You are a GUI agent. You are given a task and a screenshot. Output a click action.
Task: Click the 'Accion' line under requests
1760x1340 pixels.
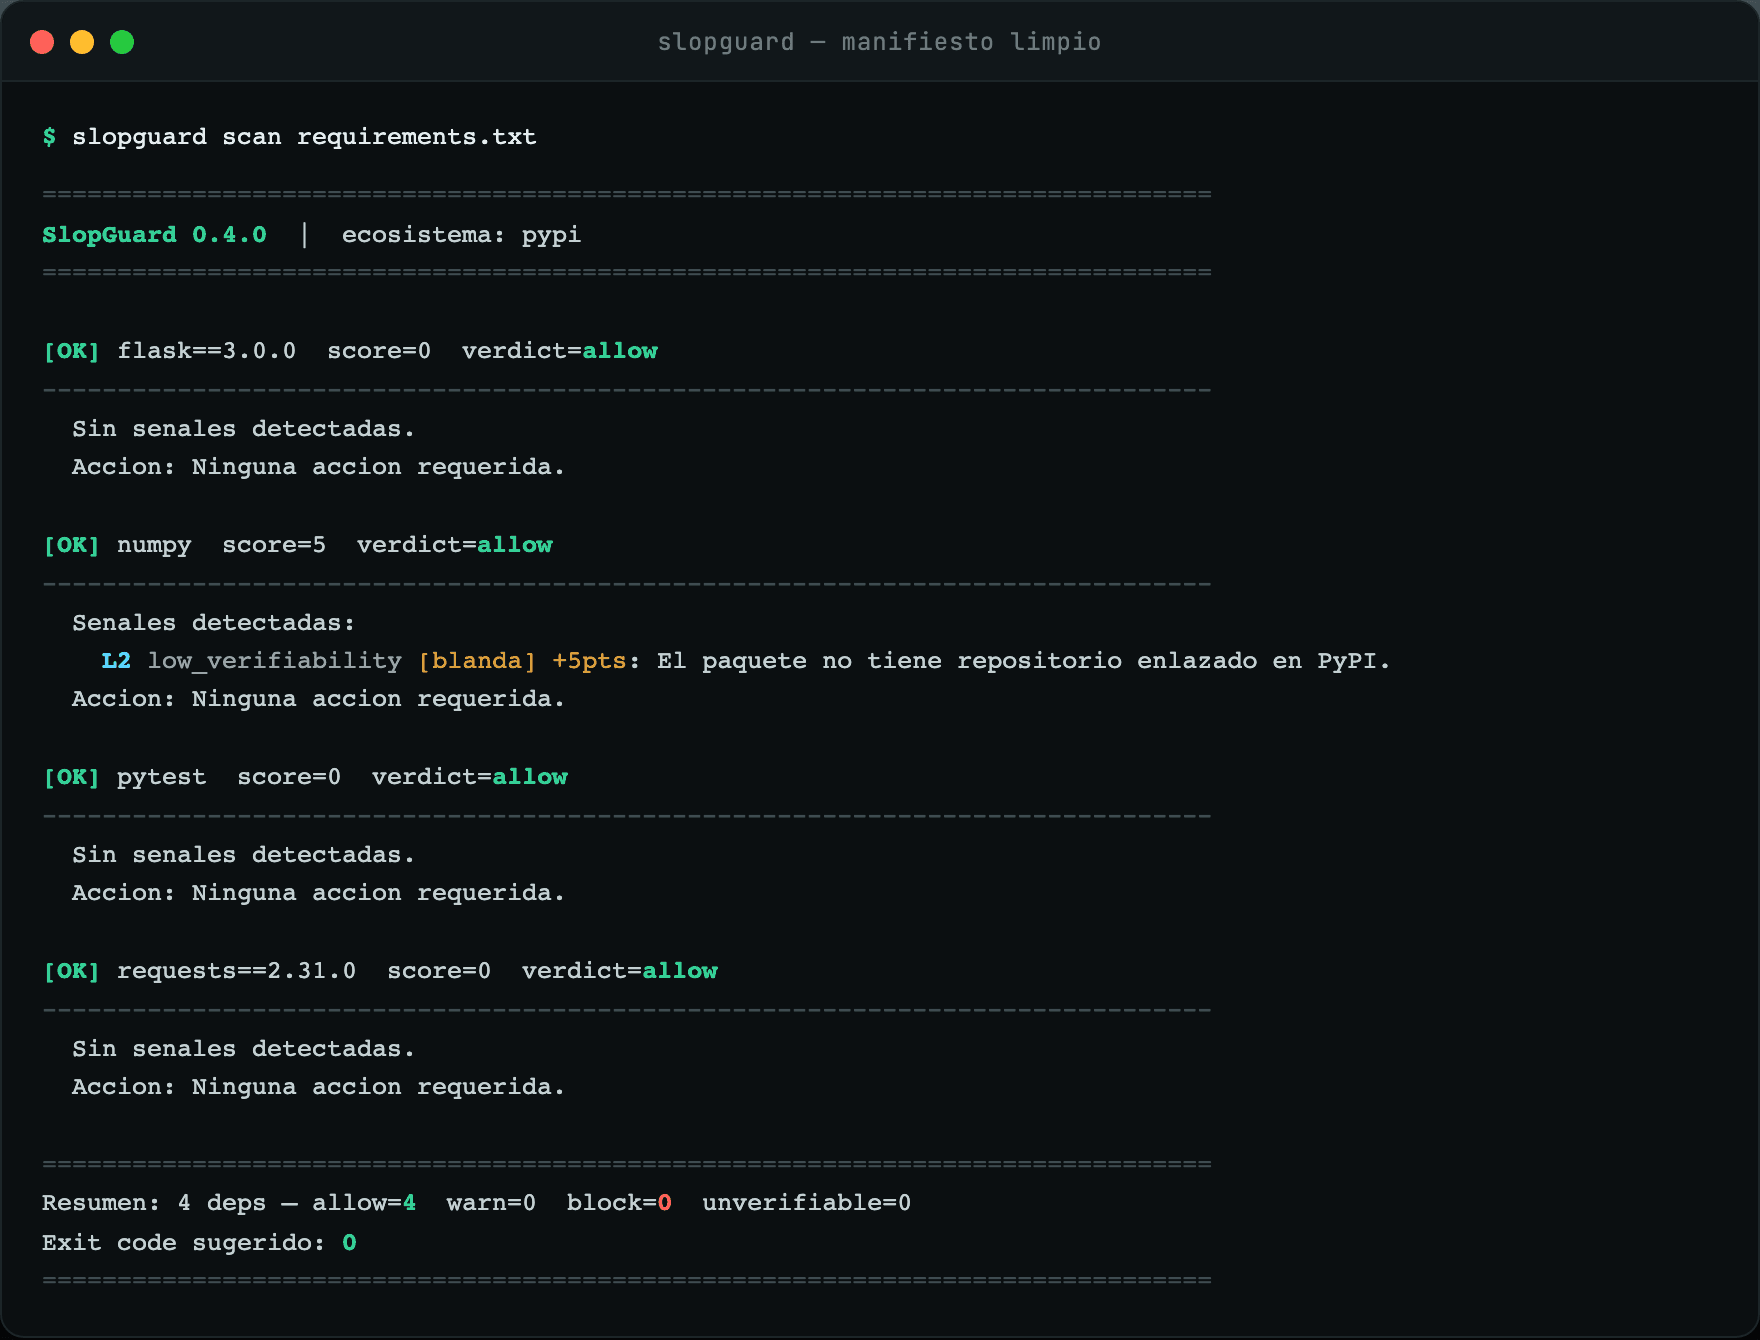[318, 1087]
